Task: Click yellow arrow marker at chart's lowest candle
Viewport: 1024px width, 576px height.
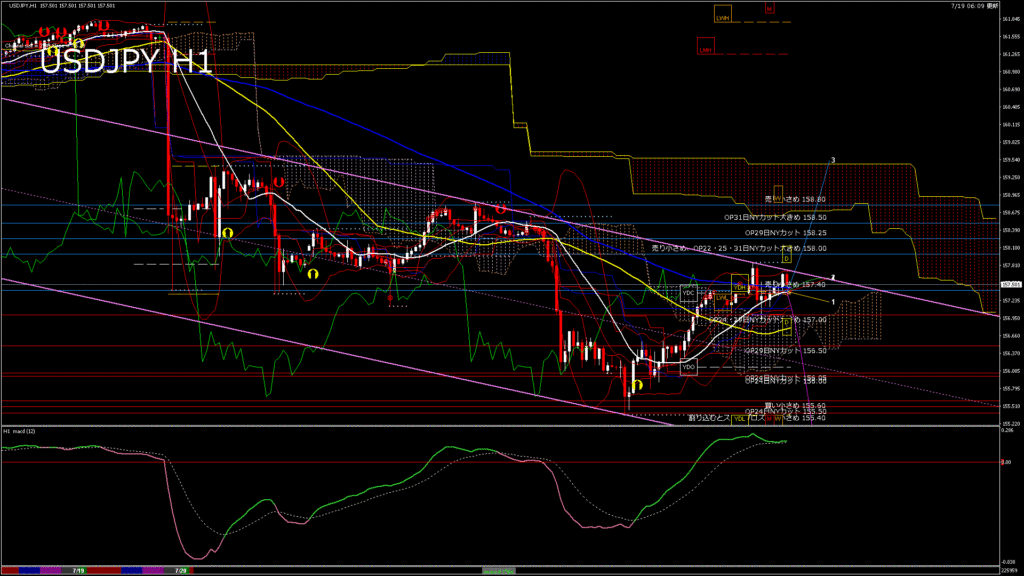Action: [637, 384]
